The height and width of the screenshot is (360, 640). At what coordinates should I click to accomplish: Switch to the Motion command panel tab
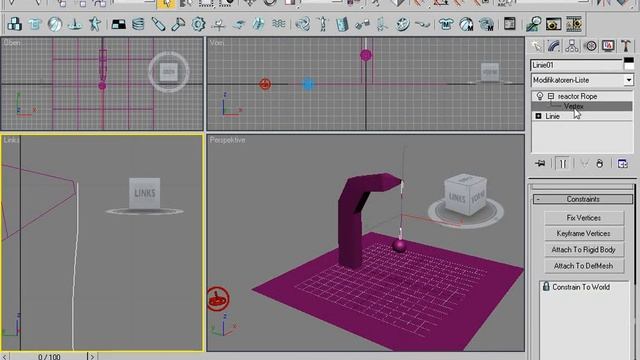click(x=590, y=46)
